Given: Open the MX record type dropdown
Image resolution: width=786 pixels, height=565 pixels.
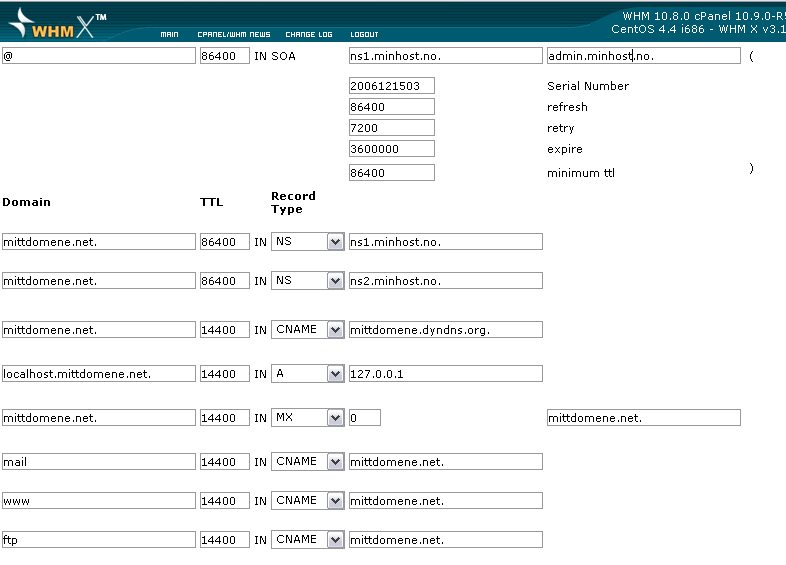Looking at the screenshot, I should click(308, 418).
